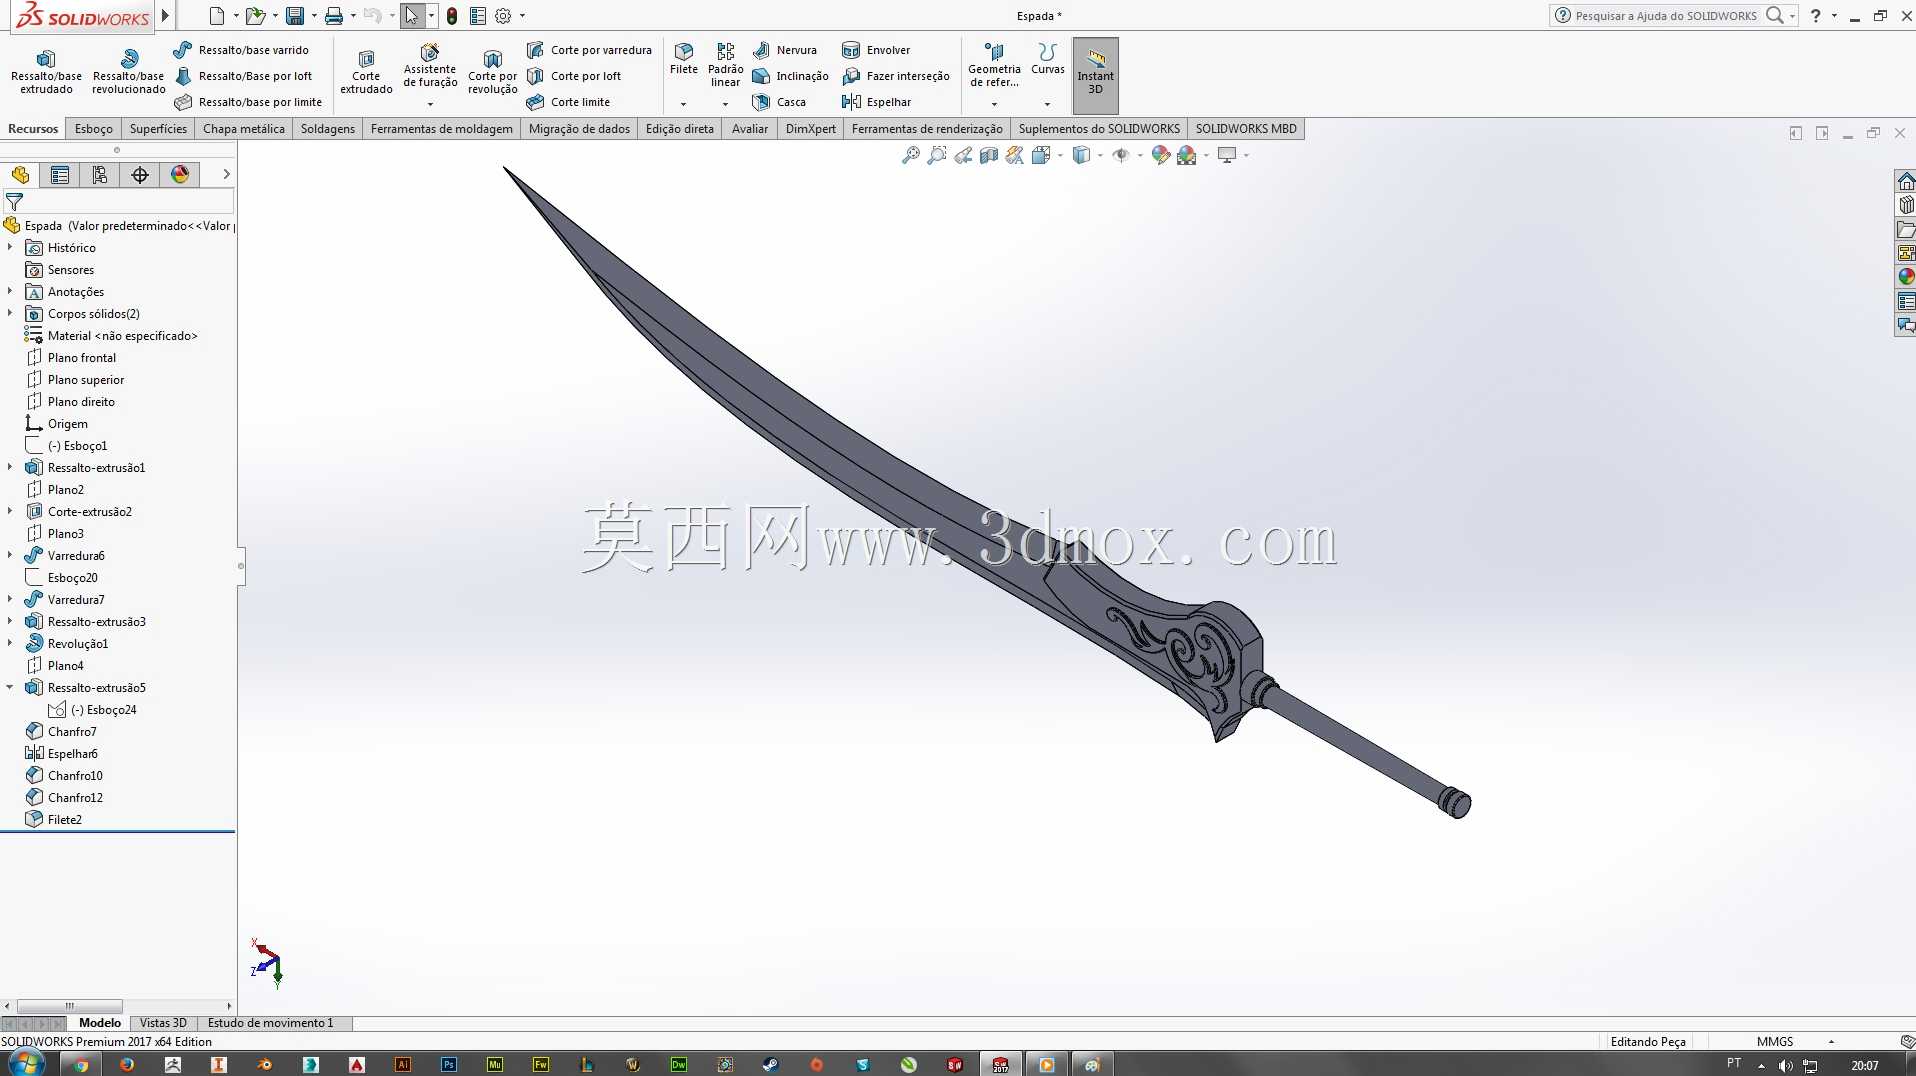This screenshot has height=1076, width=1916.
Task: Open FeatureManager design tree tab
Action: point(20,175)
